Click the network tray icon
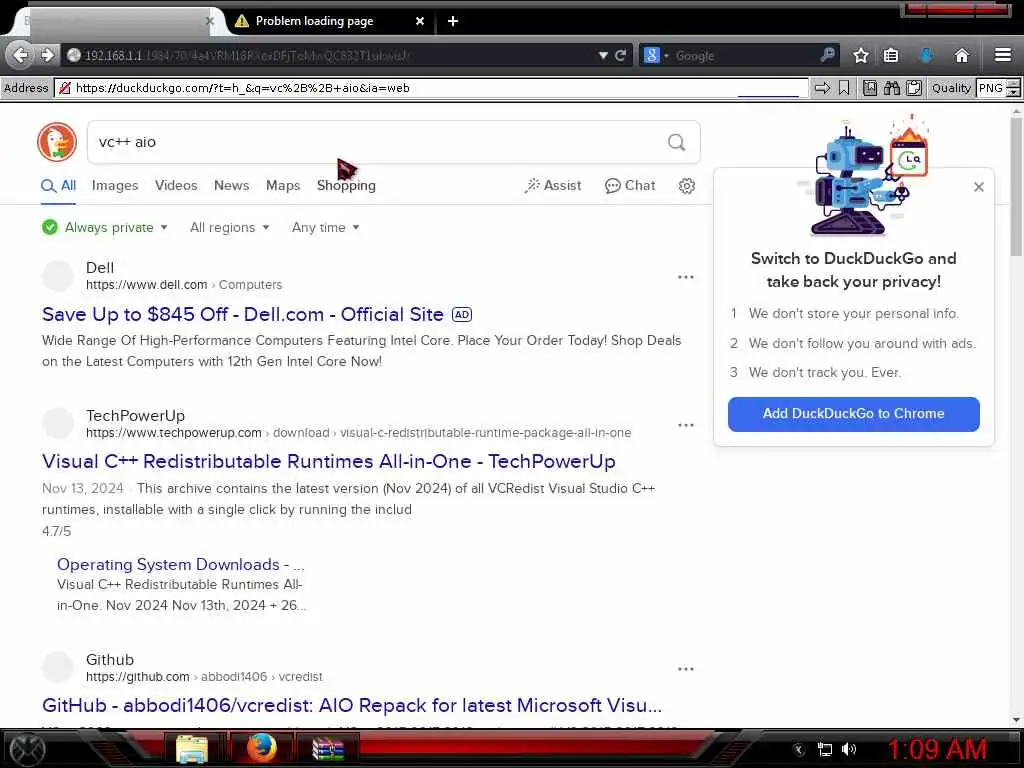Screen dimensions: 1024x768 825,750
